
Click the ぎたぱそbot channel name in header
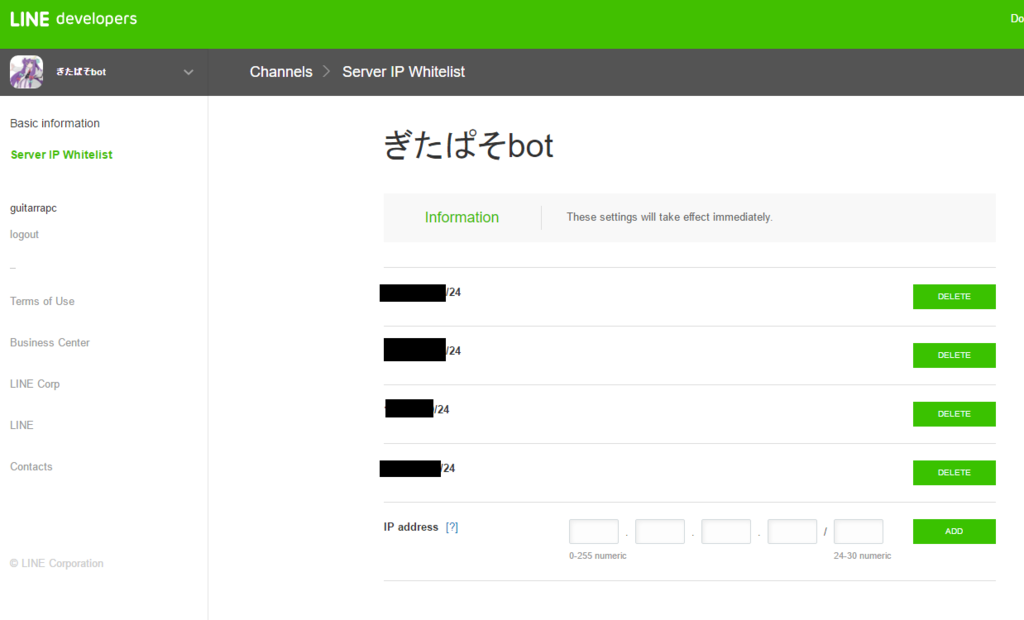(81, 72)
